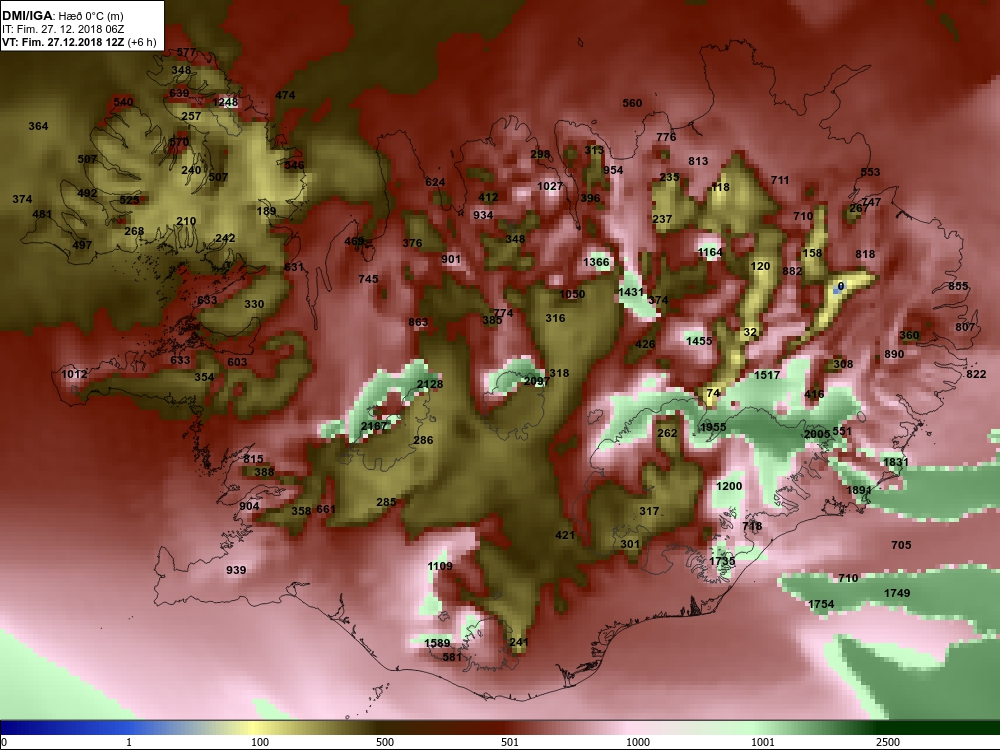Click the map value 262
Screen dimensions: 1000x750
(667, 433)
